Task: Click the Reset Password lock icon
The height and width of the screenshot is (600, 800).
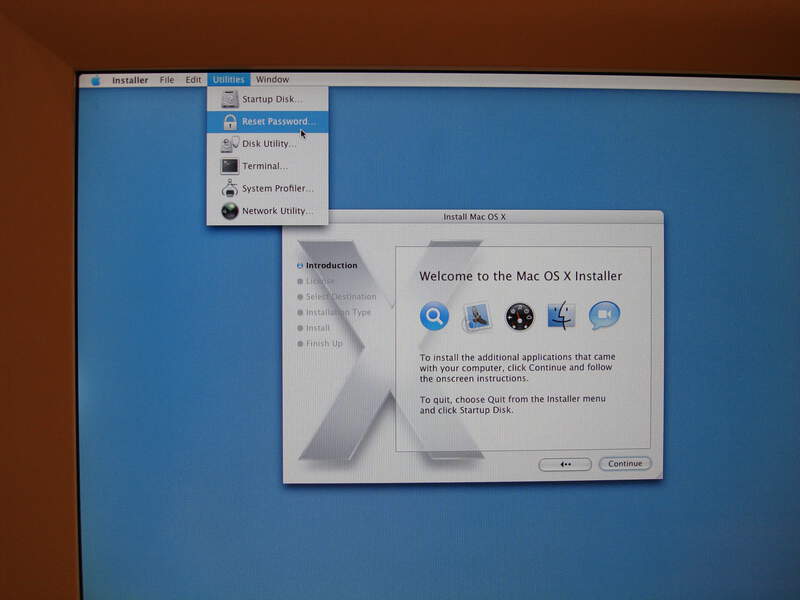Action: pos(230,122)
